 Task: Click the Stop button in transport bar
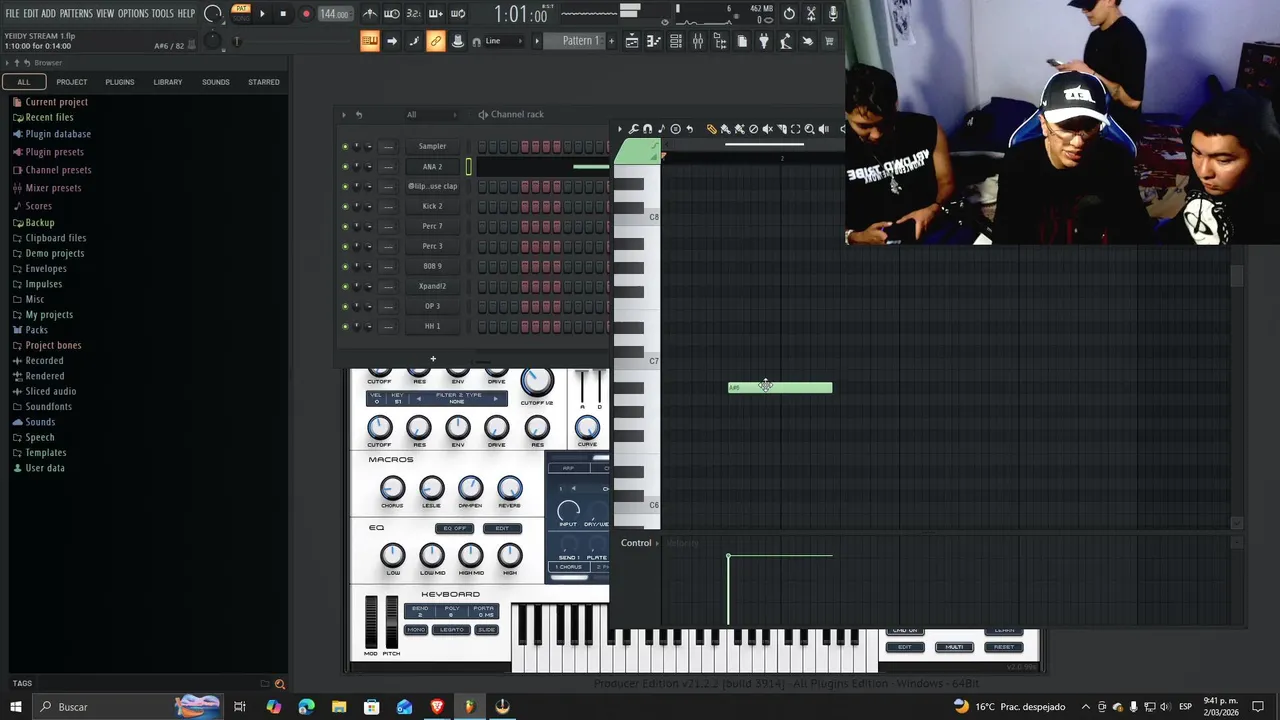283,14
